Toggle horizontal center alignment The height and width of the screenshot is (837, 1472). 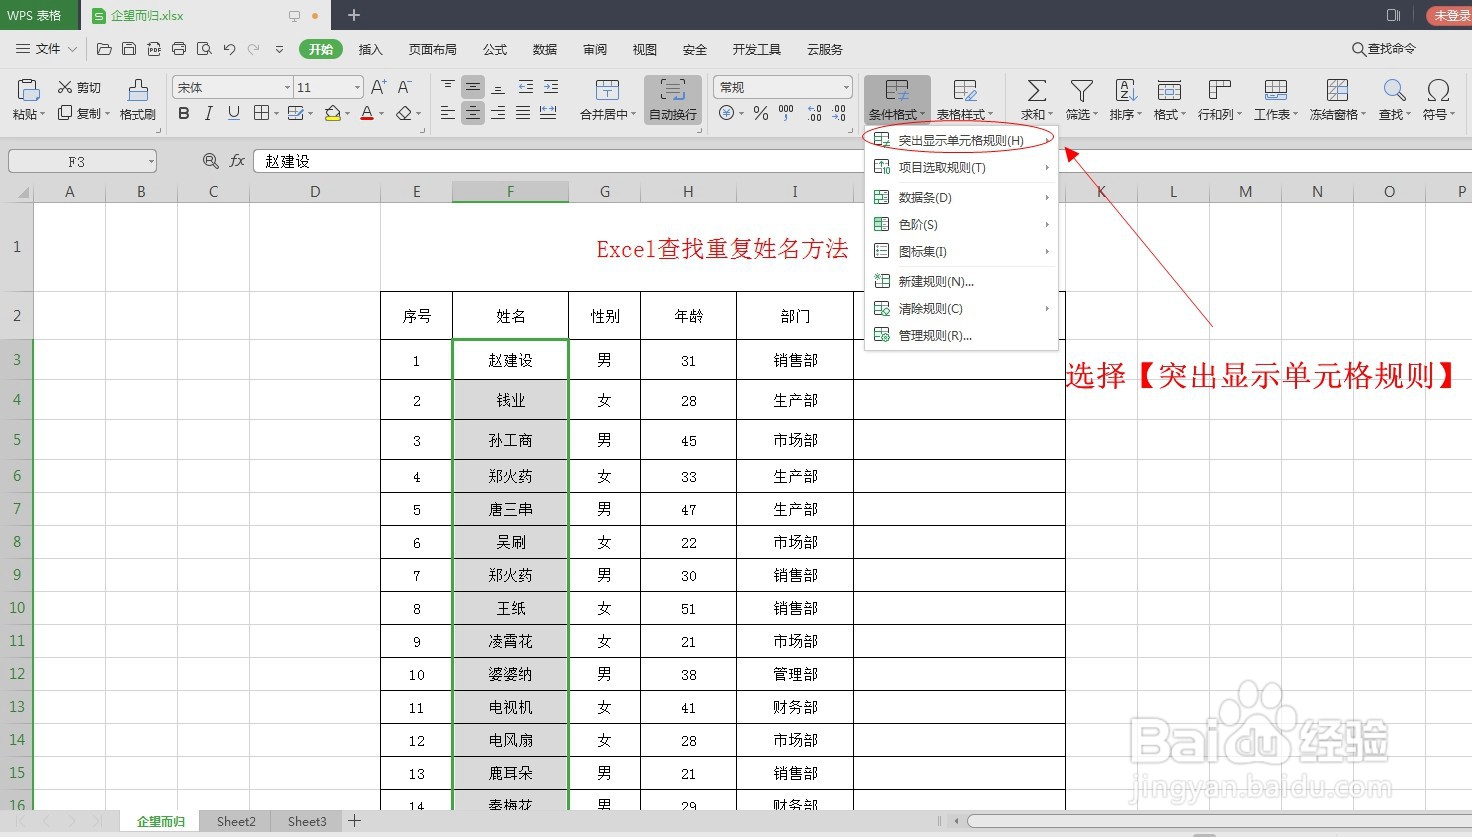(x=472, y=113)
